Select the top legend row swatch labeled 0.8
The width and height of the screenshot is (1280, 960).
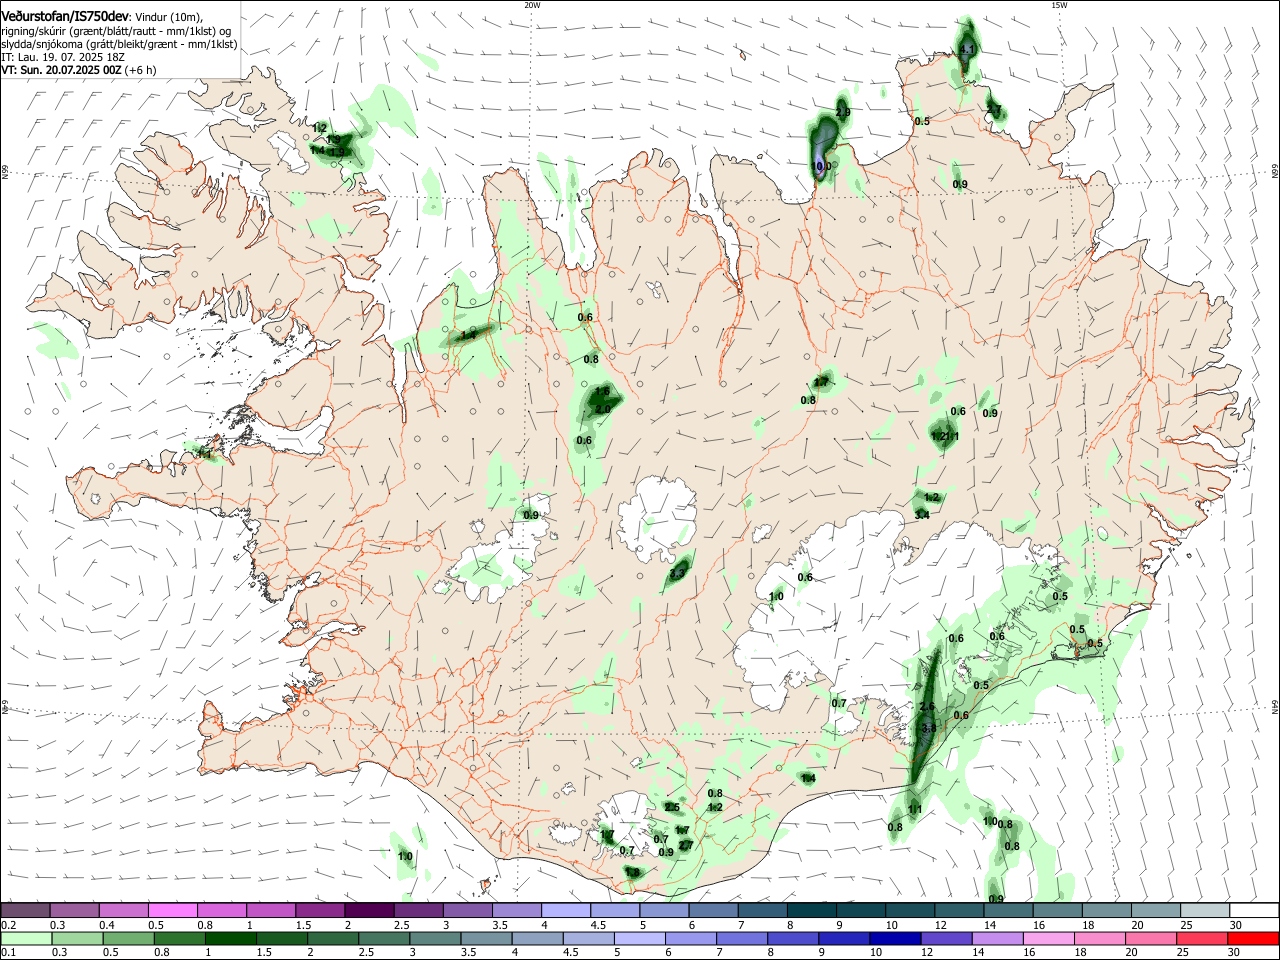pos(221,910)
